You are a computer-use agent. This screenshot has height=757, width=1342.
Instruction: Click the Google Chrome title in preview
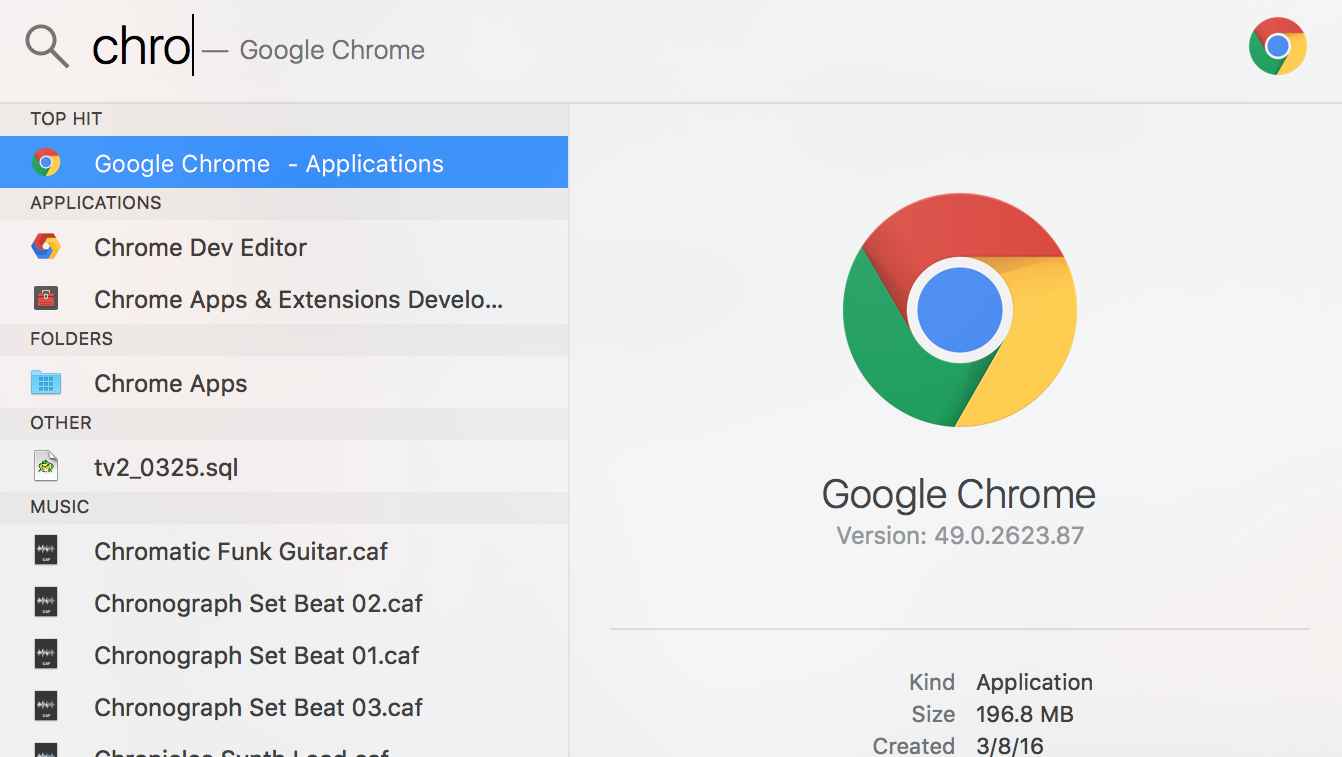point(959,494)
